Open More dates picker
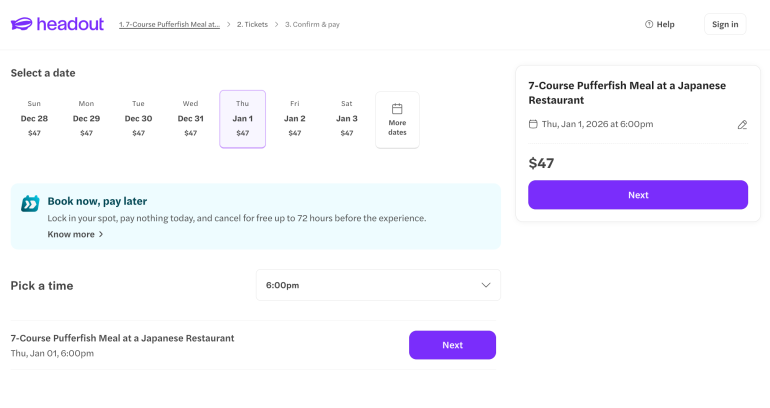Viewport: 770px width, 408px height. tap(397, 120)
